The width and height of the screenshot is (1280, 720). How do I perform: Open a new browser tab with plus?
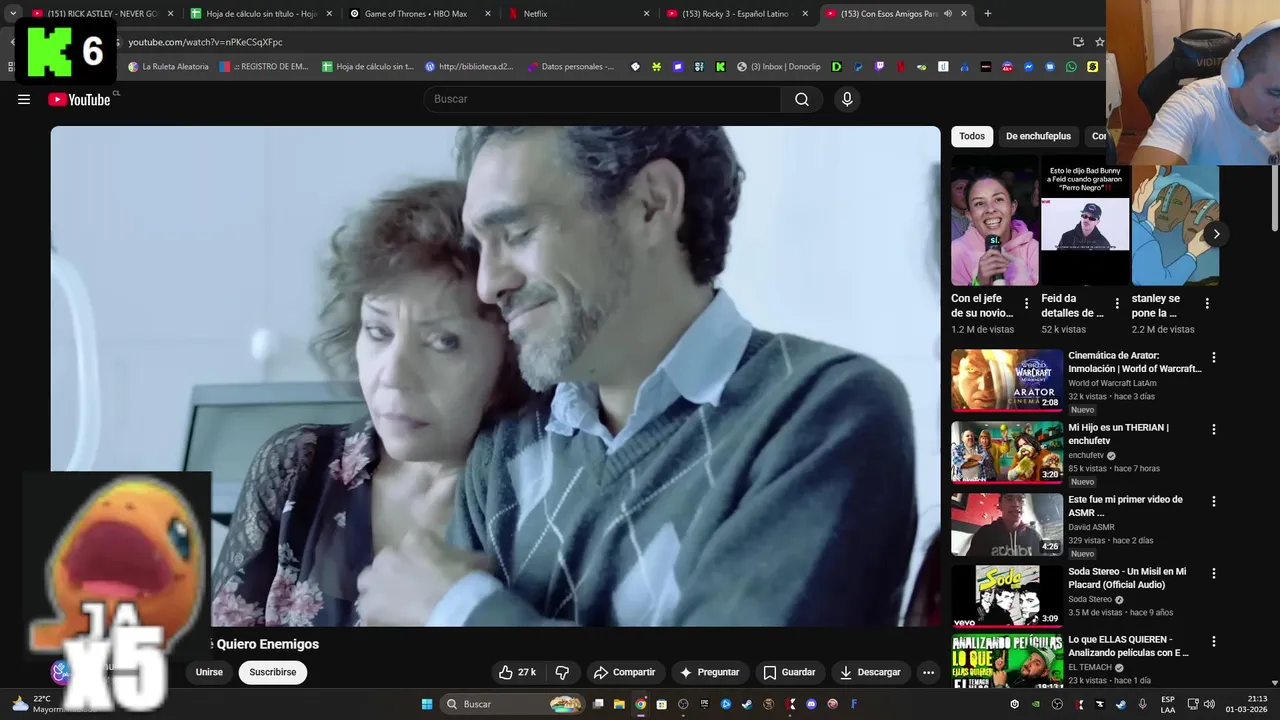click(988, 14)
